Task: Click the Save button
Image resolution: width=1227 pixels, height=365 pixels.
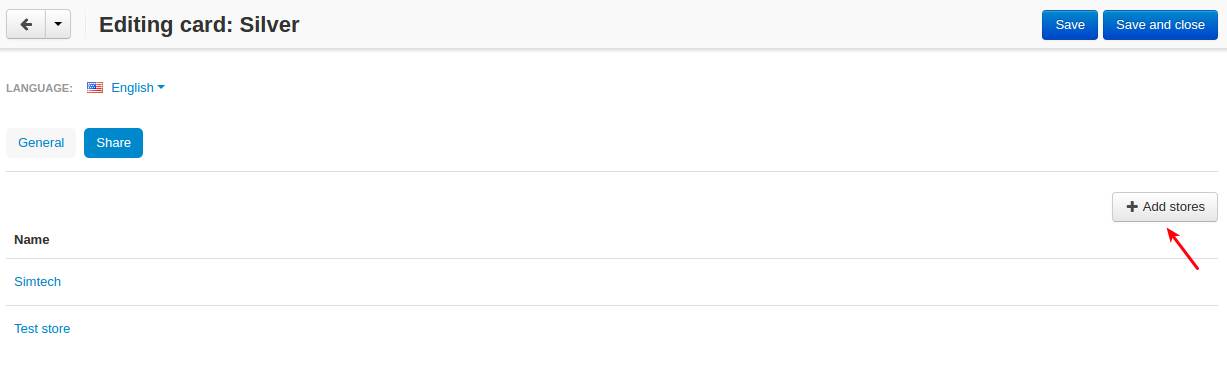Action: (1070, 25)
